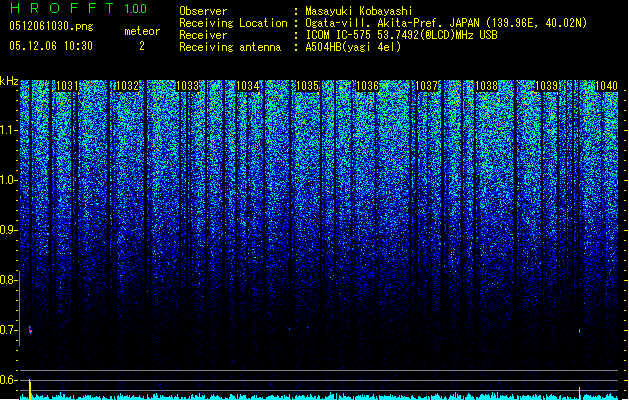The image size is (629, 400).
Task: Click the 'Receiving antenna' label
Action: pyautogui.click(x=230, y=47)
